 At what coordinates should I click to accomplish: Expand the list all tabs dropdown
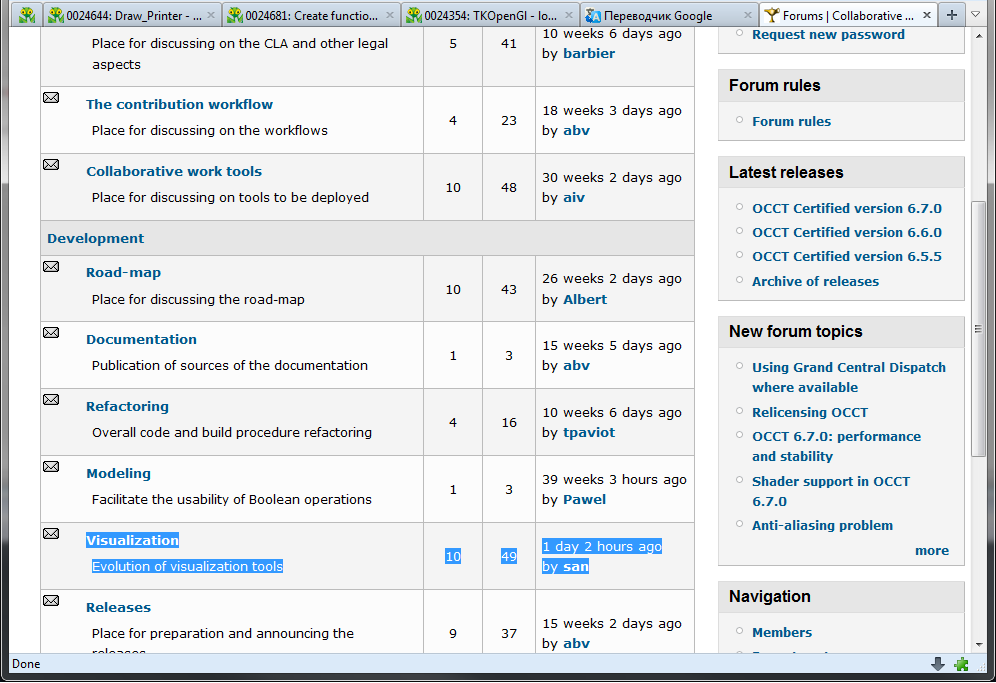tap(976, 15)
